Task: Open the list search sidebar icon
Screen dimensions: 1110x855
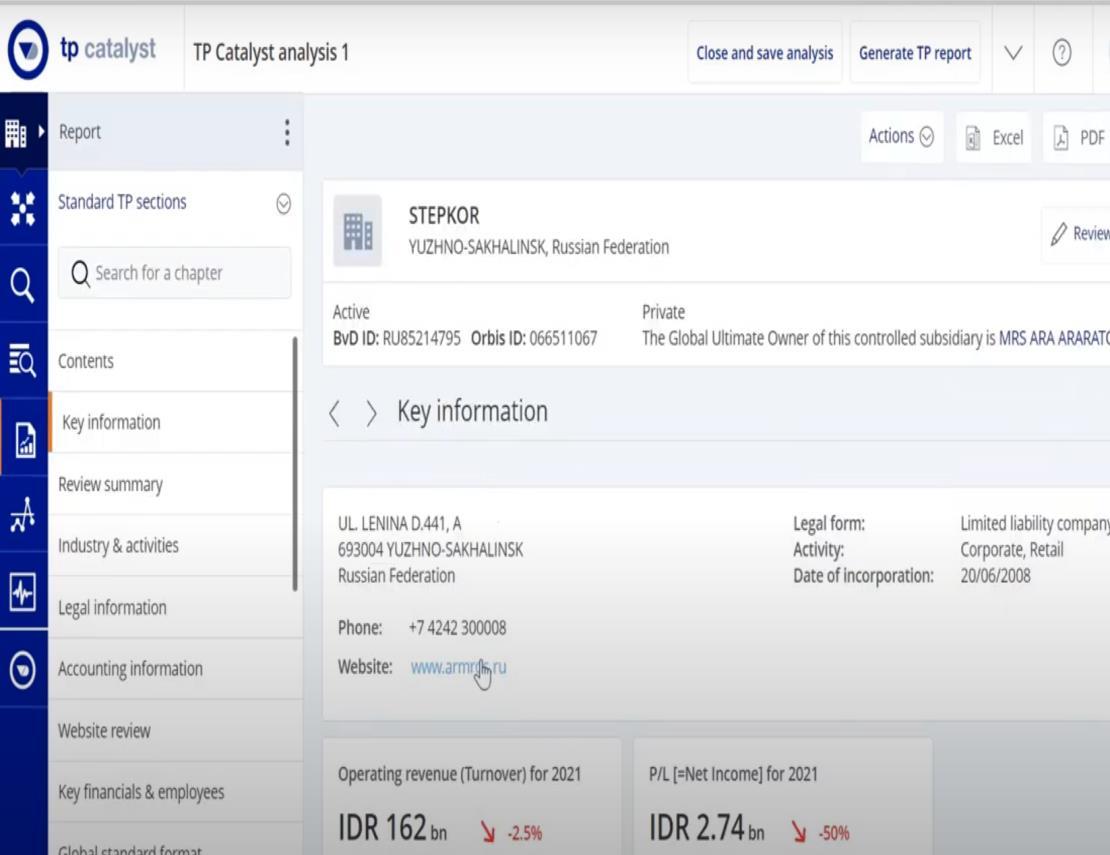Action: [x=23, y=360]
